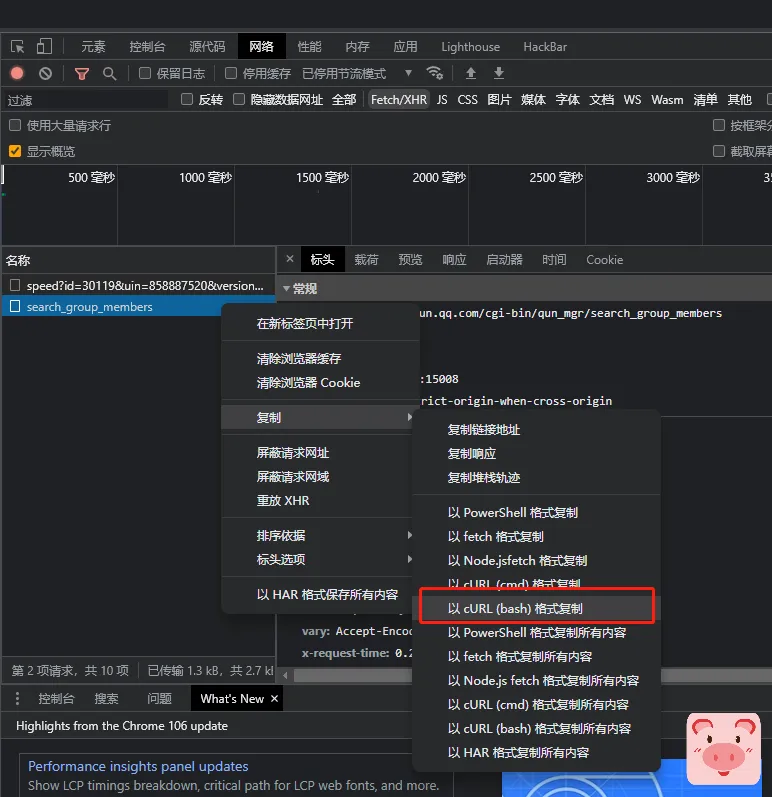
Task: Activate the inspect element picker icon
Action: click(x=17, y=47)
